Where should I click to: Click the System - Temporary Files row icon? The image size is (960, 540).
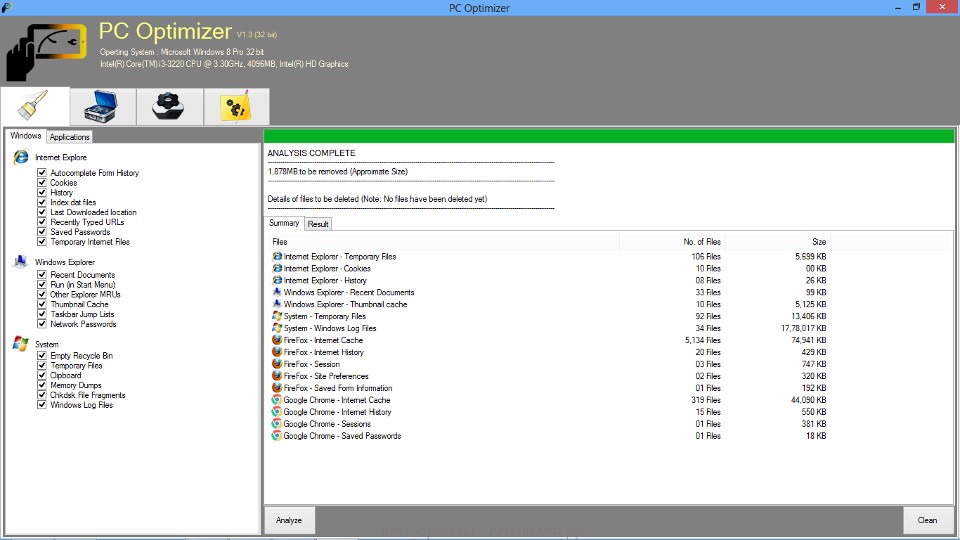click(x=277, y=316)
